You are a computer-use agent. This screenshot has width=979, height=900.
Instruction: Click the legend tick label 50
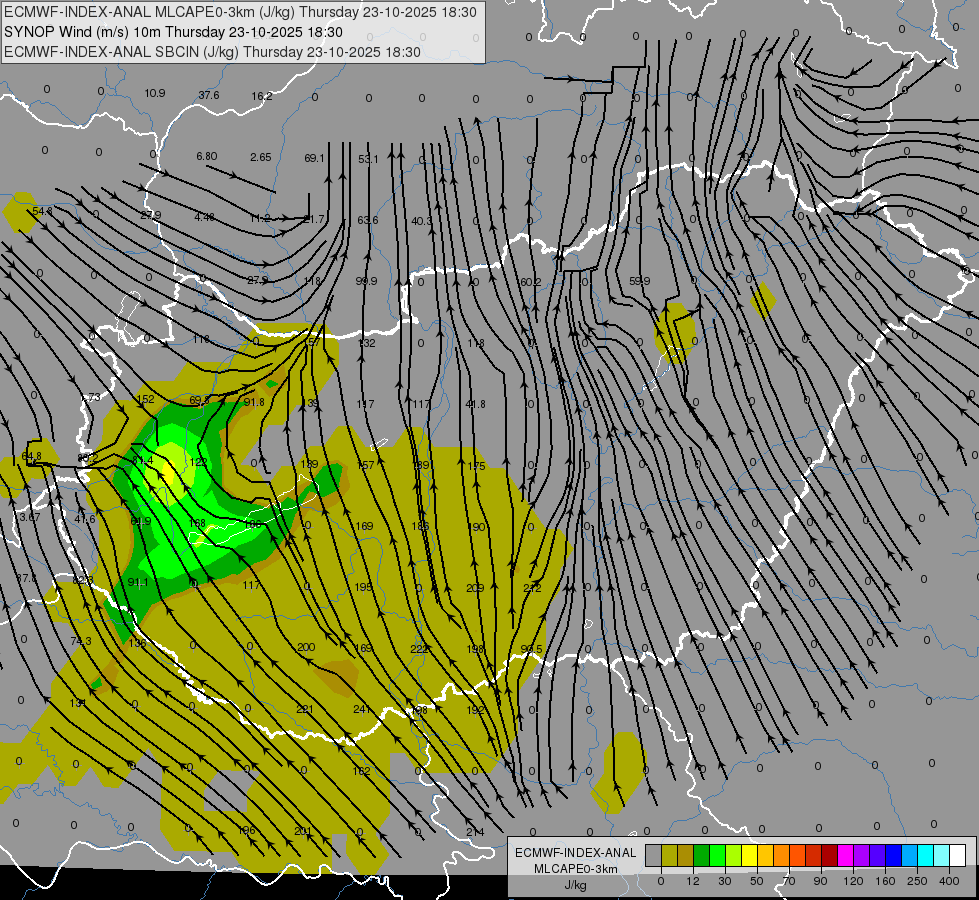[756, 881]
